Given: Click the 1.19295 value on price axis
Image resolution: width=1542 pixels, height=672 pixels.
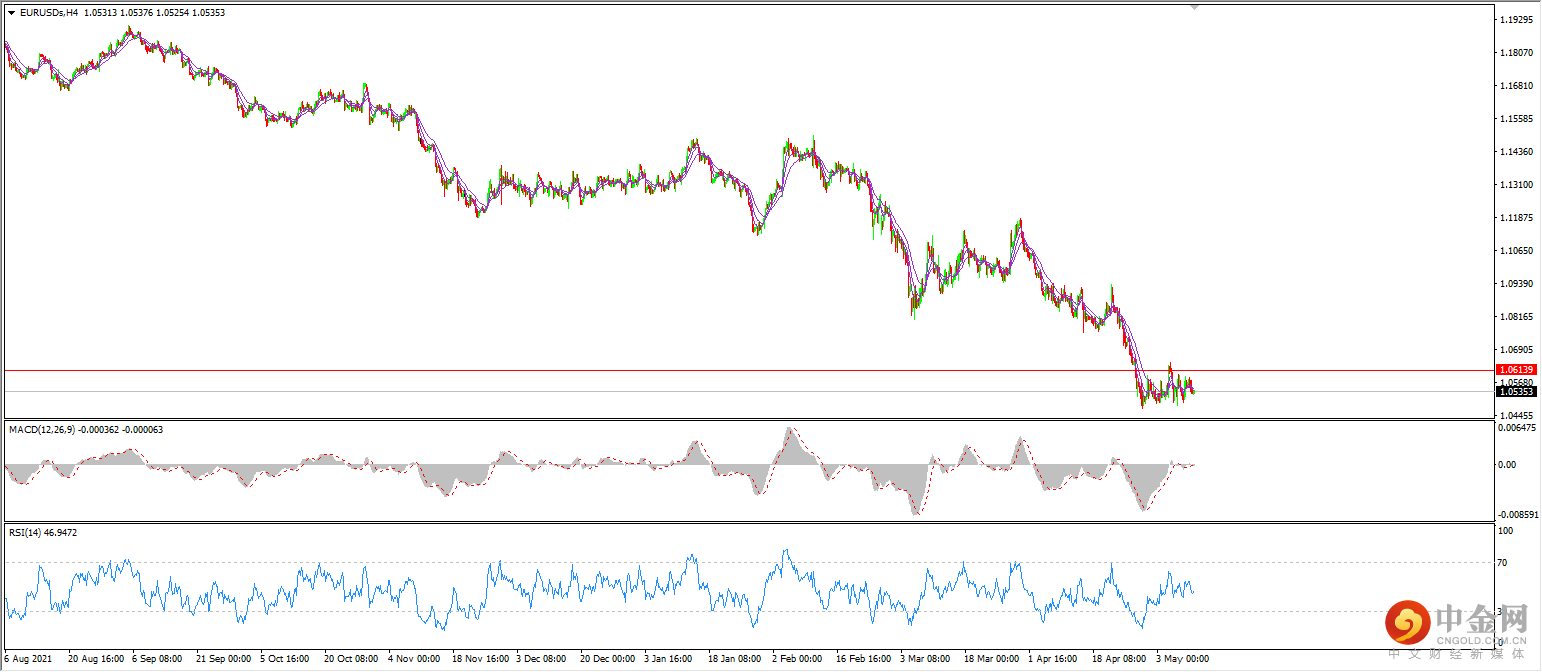Looking at the screenshot, I should tap(1517, 18).
